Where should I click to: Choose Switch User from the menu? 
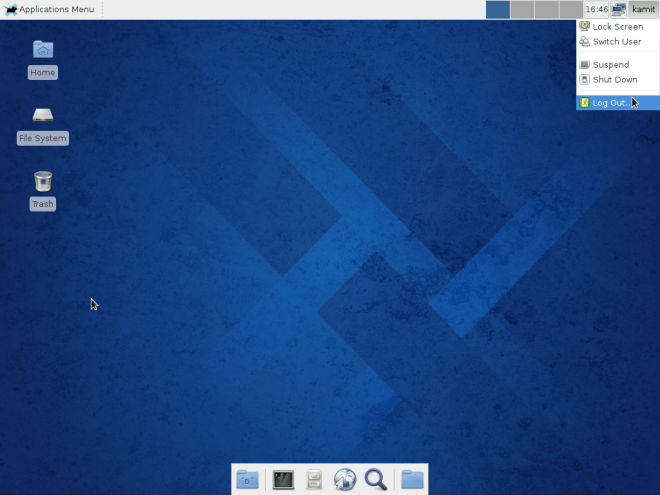click(x=617, y=42)
